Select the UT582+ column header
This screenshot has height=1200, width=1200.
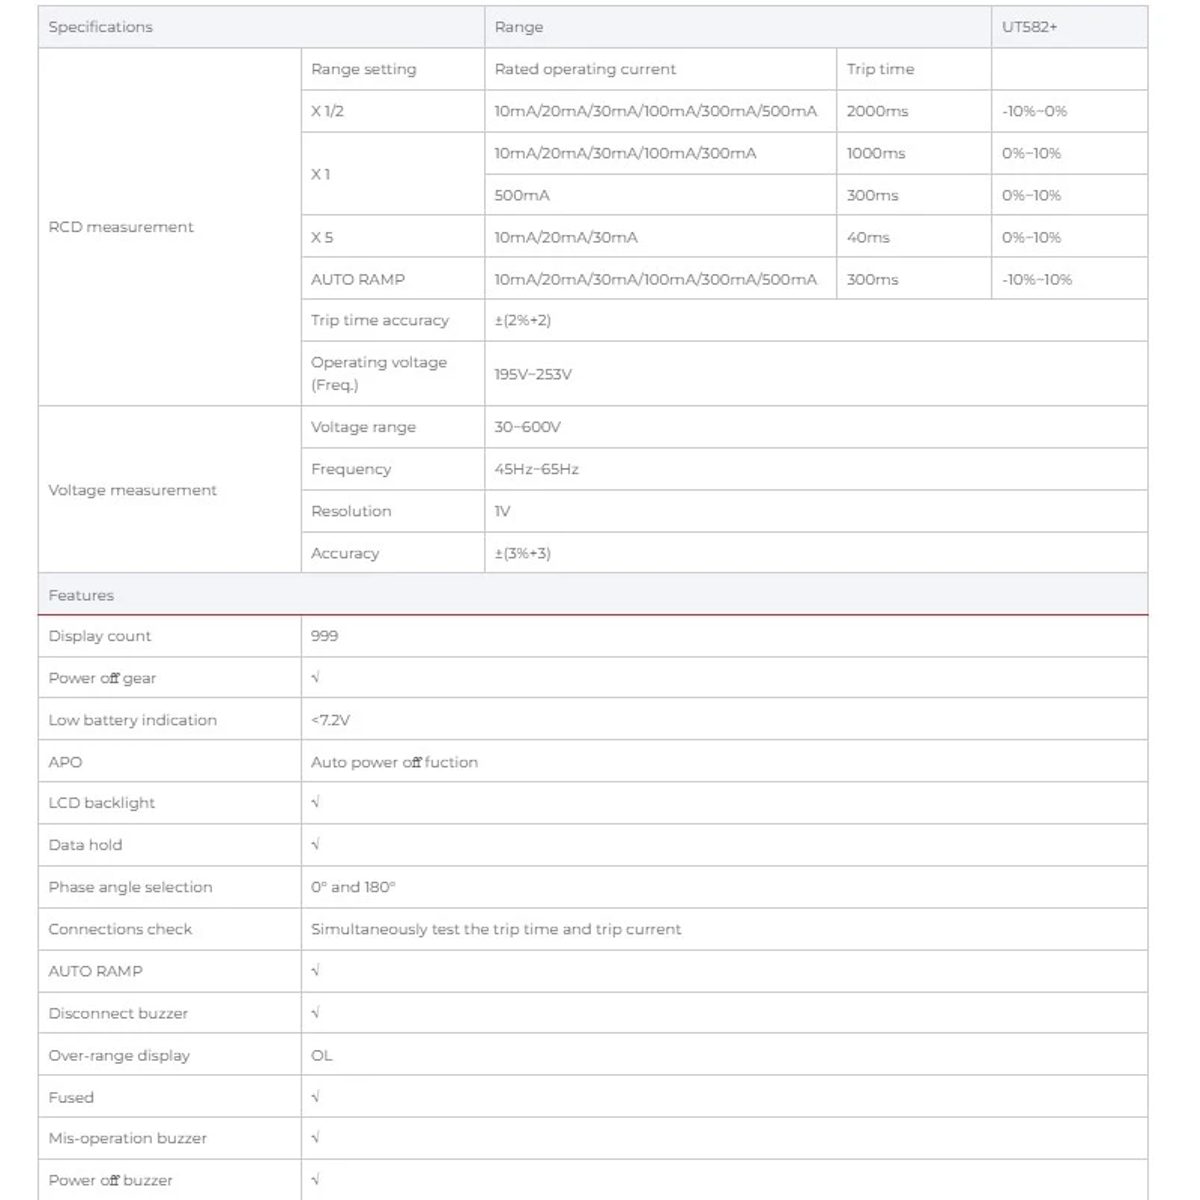(x=1070, y=27)
